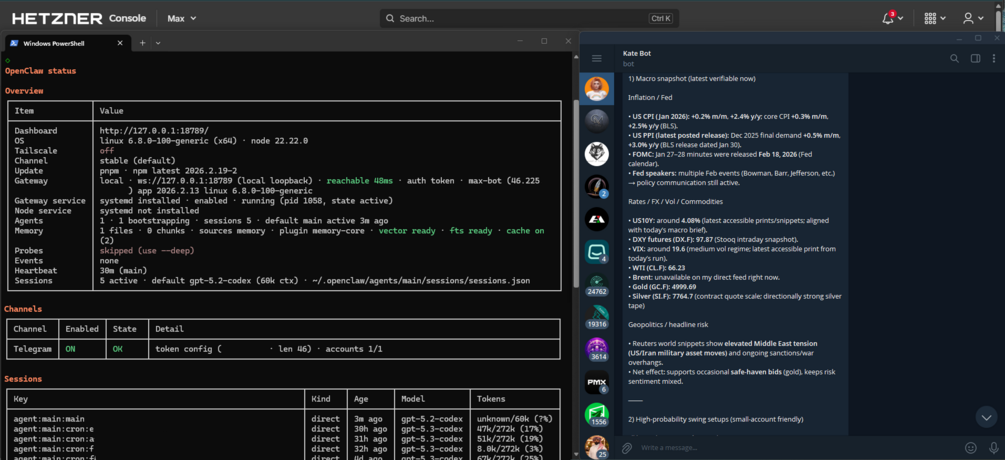
Task: Search within the Kate Bot chat
Action: [x=954, y=58]
